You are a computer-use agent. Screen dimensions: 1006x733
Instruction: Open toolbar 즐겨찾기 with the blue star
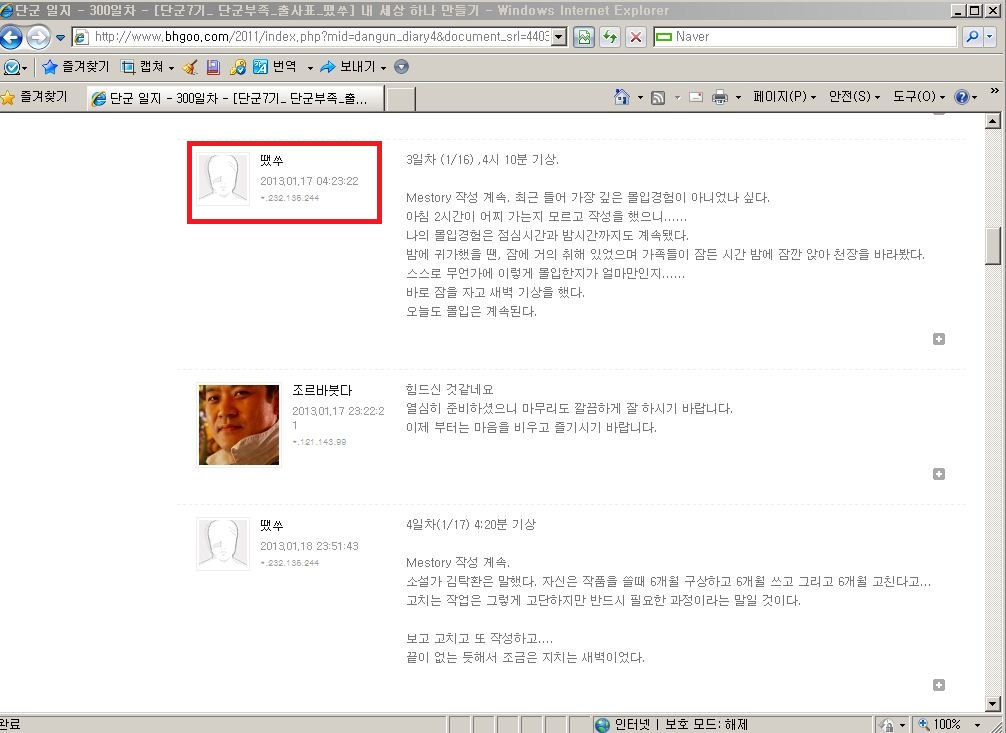[x=76, y=67]
